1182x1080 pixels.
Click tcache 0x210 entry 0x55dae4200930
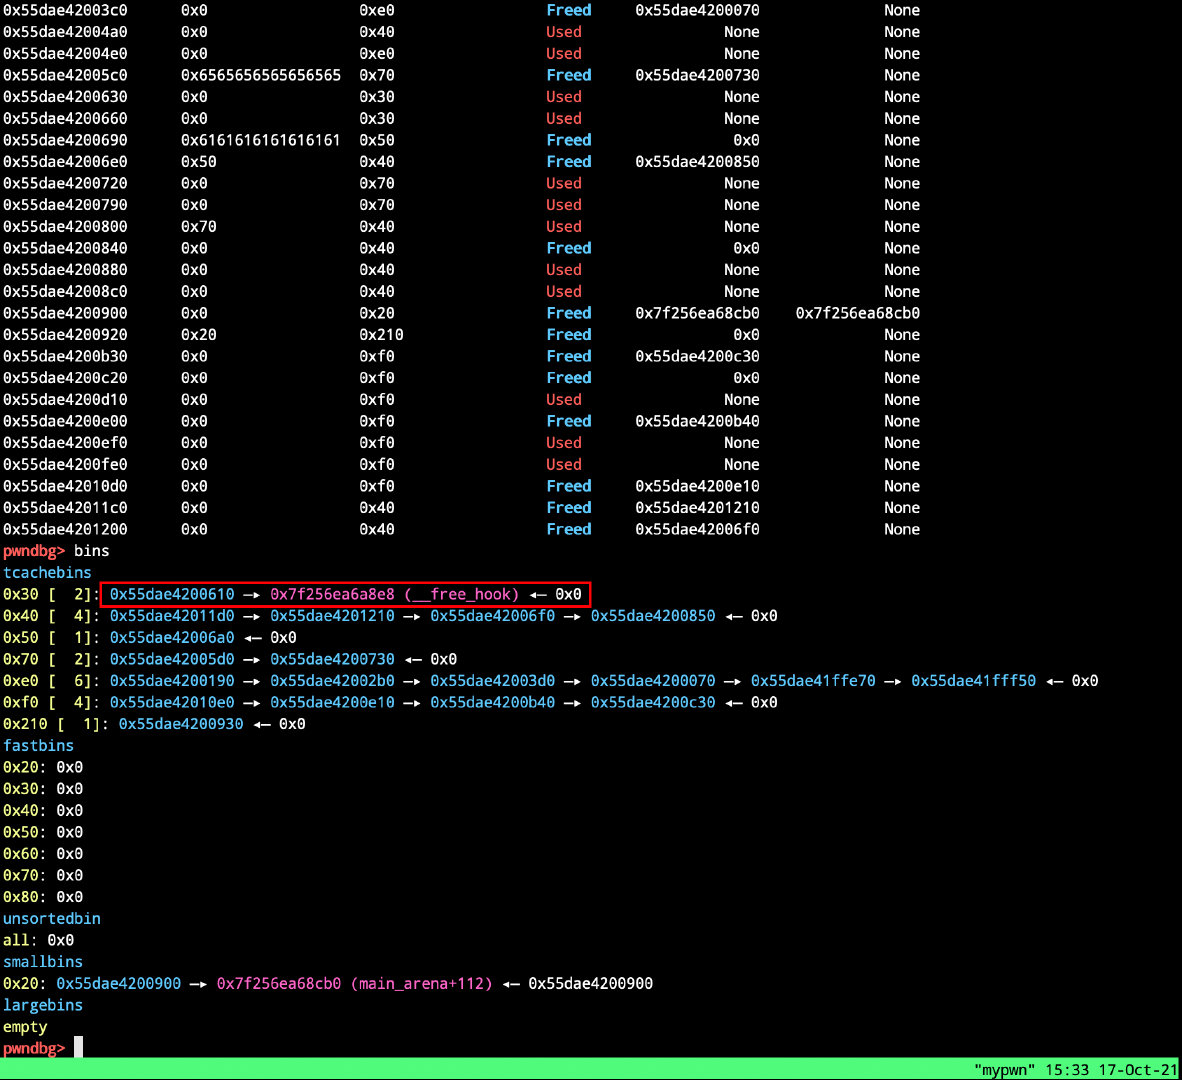coord(181,724)
